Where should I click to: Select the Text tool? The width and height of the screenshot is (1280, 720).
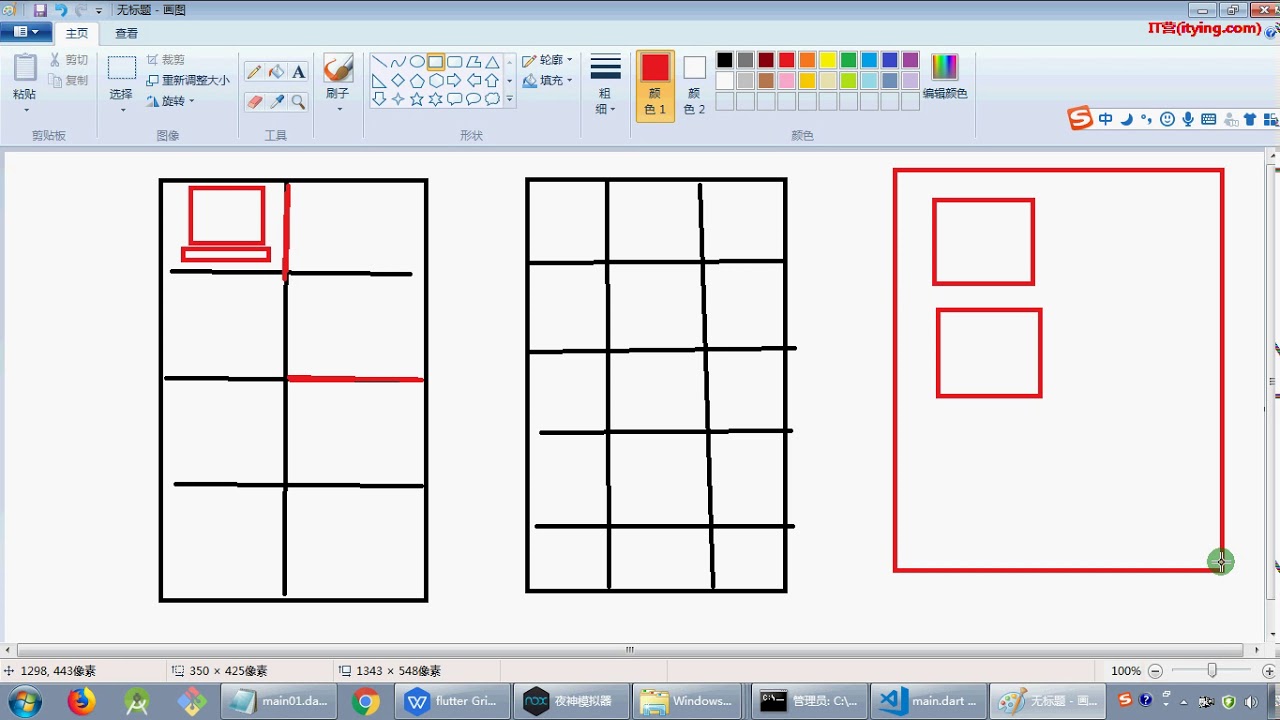point(298,72)
